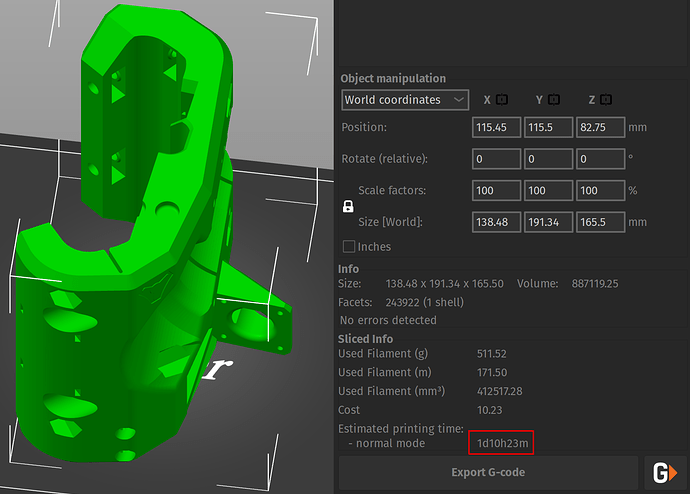Select the Size Z field 165.5
Image resolution: width=690 pixels, height=494 pixels.
pyautogui.click(x=600, y=222)
